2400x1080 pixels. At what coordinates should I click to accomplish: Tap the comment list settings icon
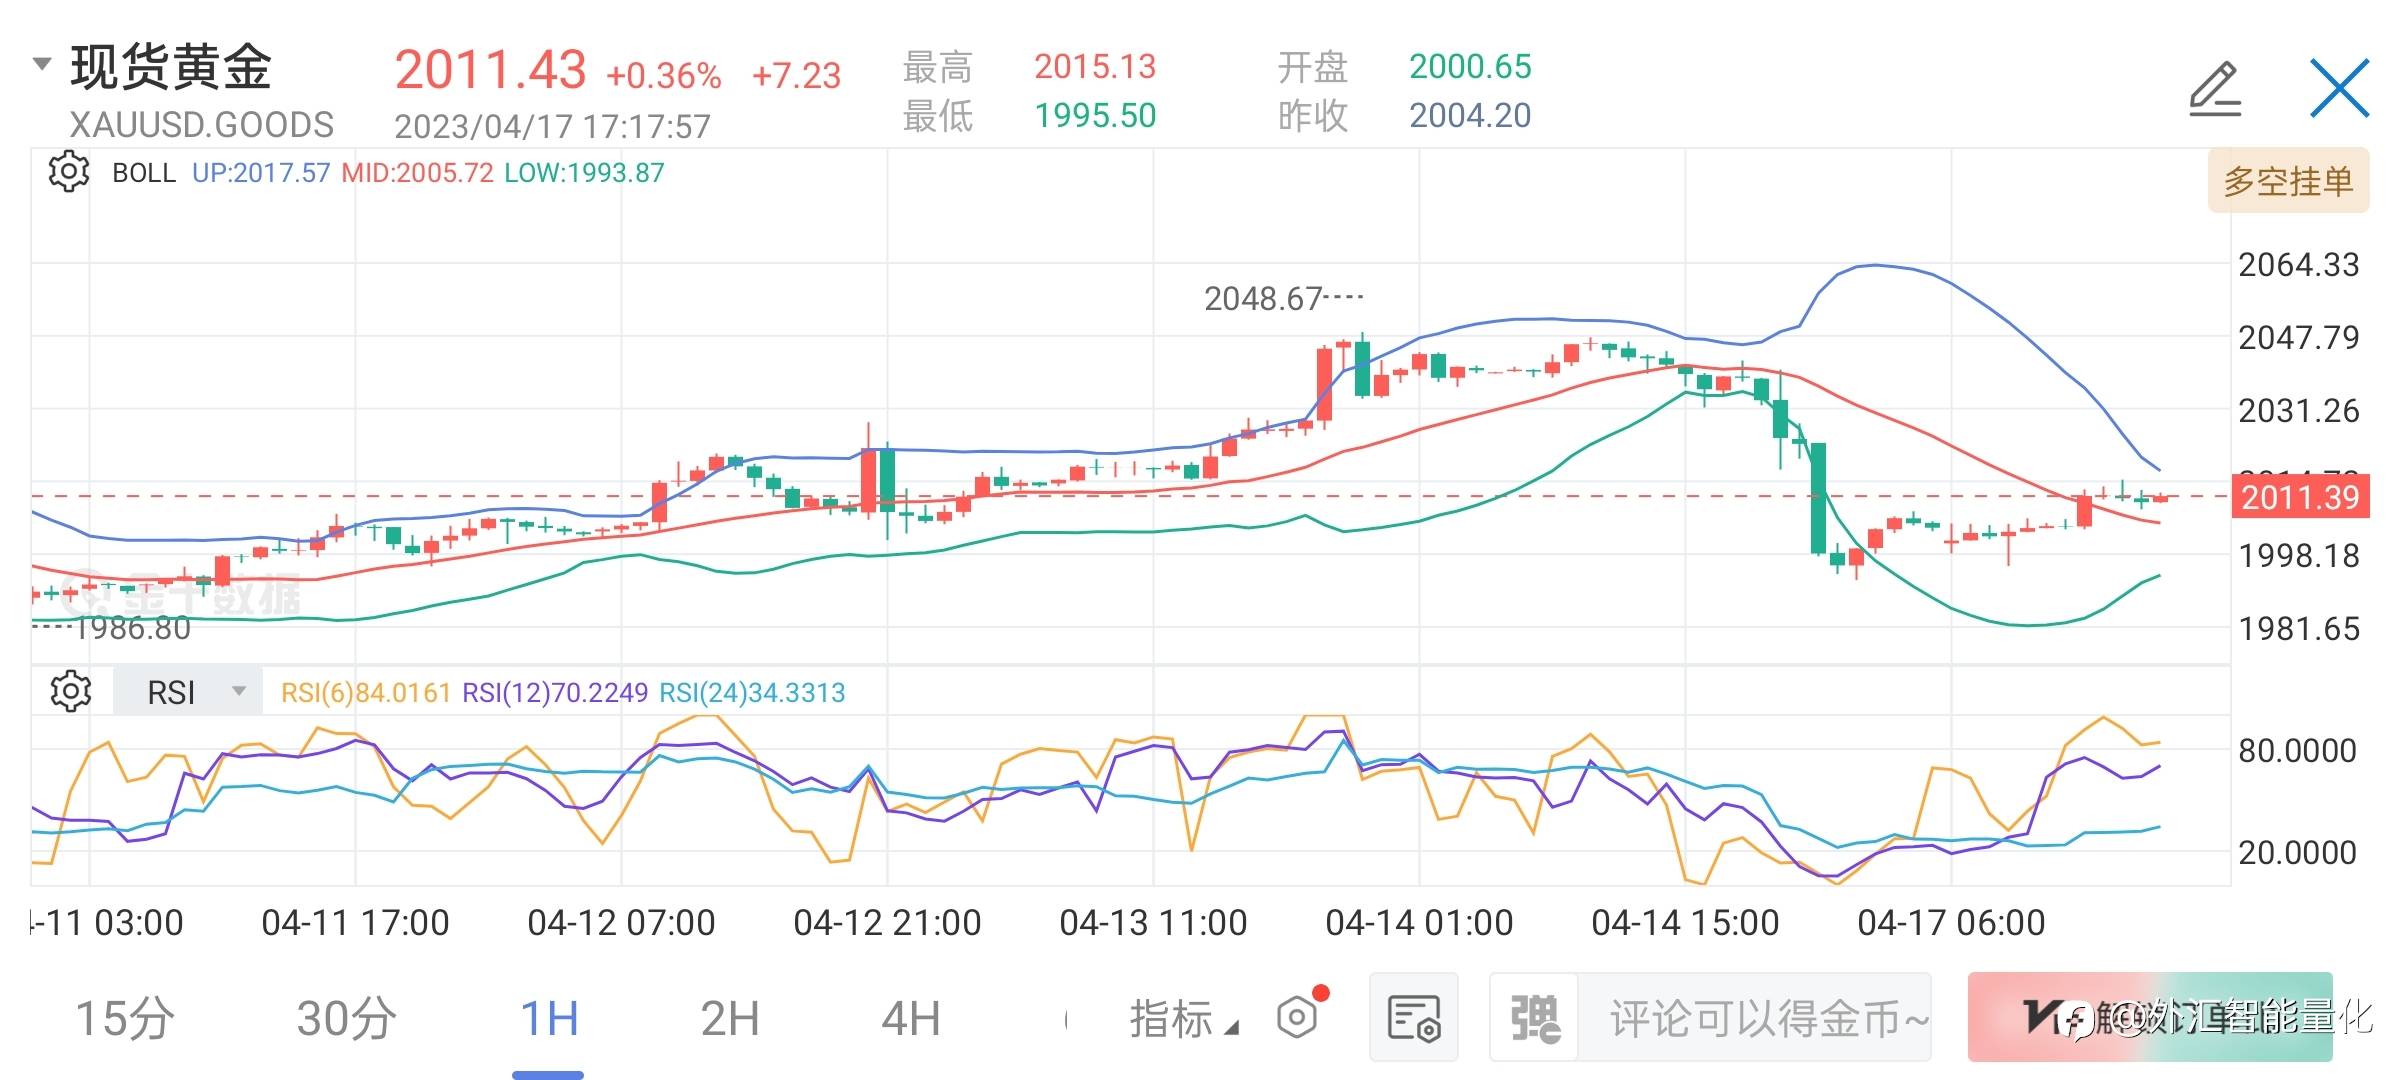point(1413,1018)
